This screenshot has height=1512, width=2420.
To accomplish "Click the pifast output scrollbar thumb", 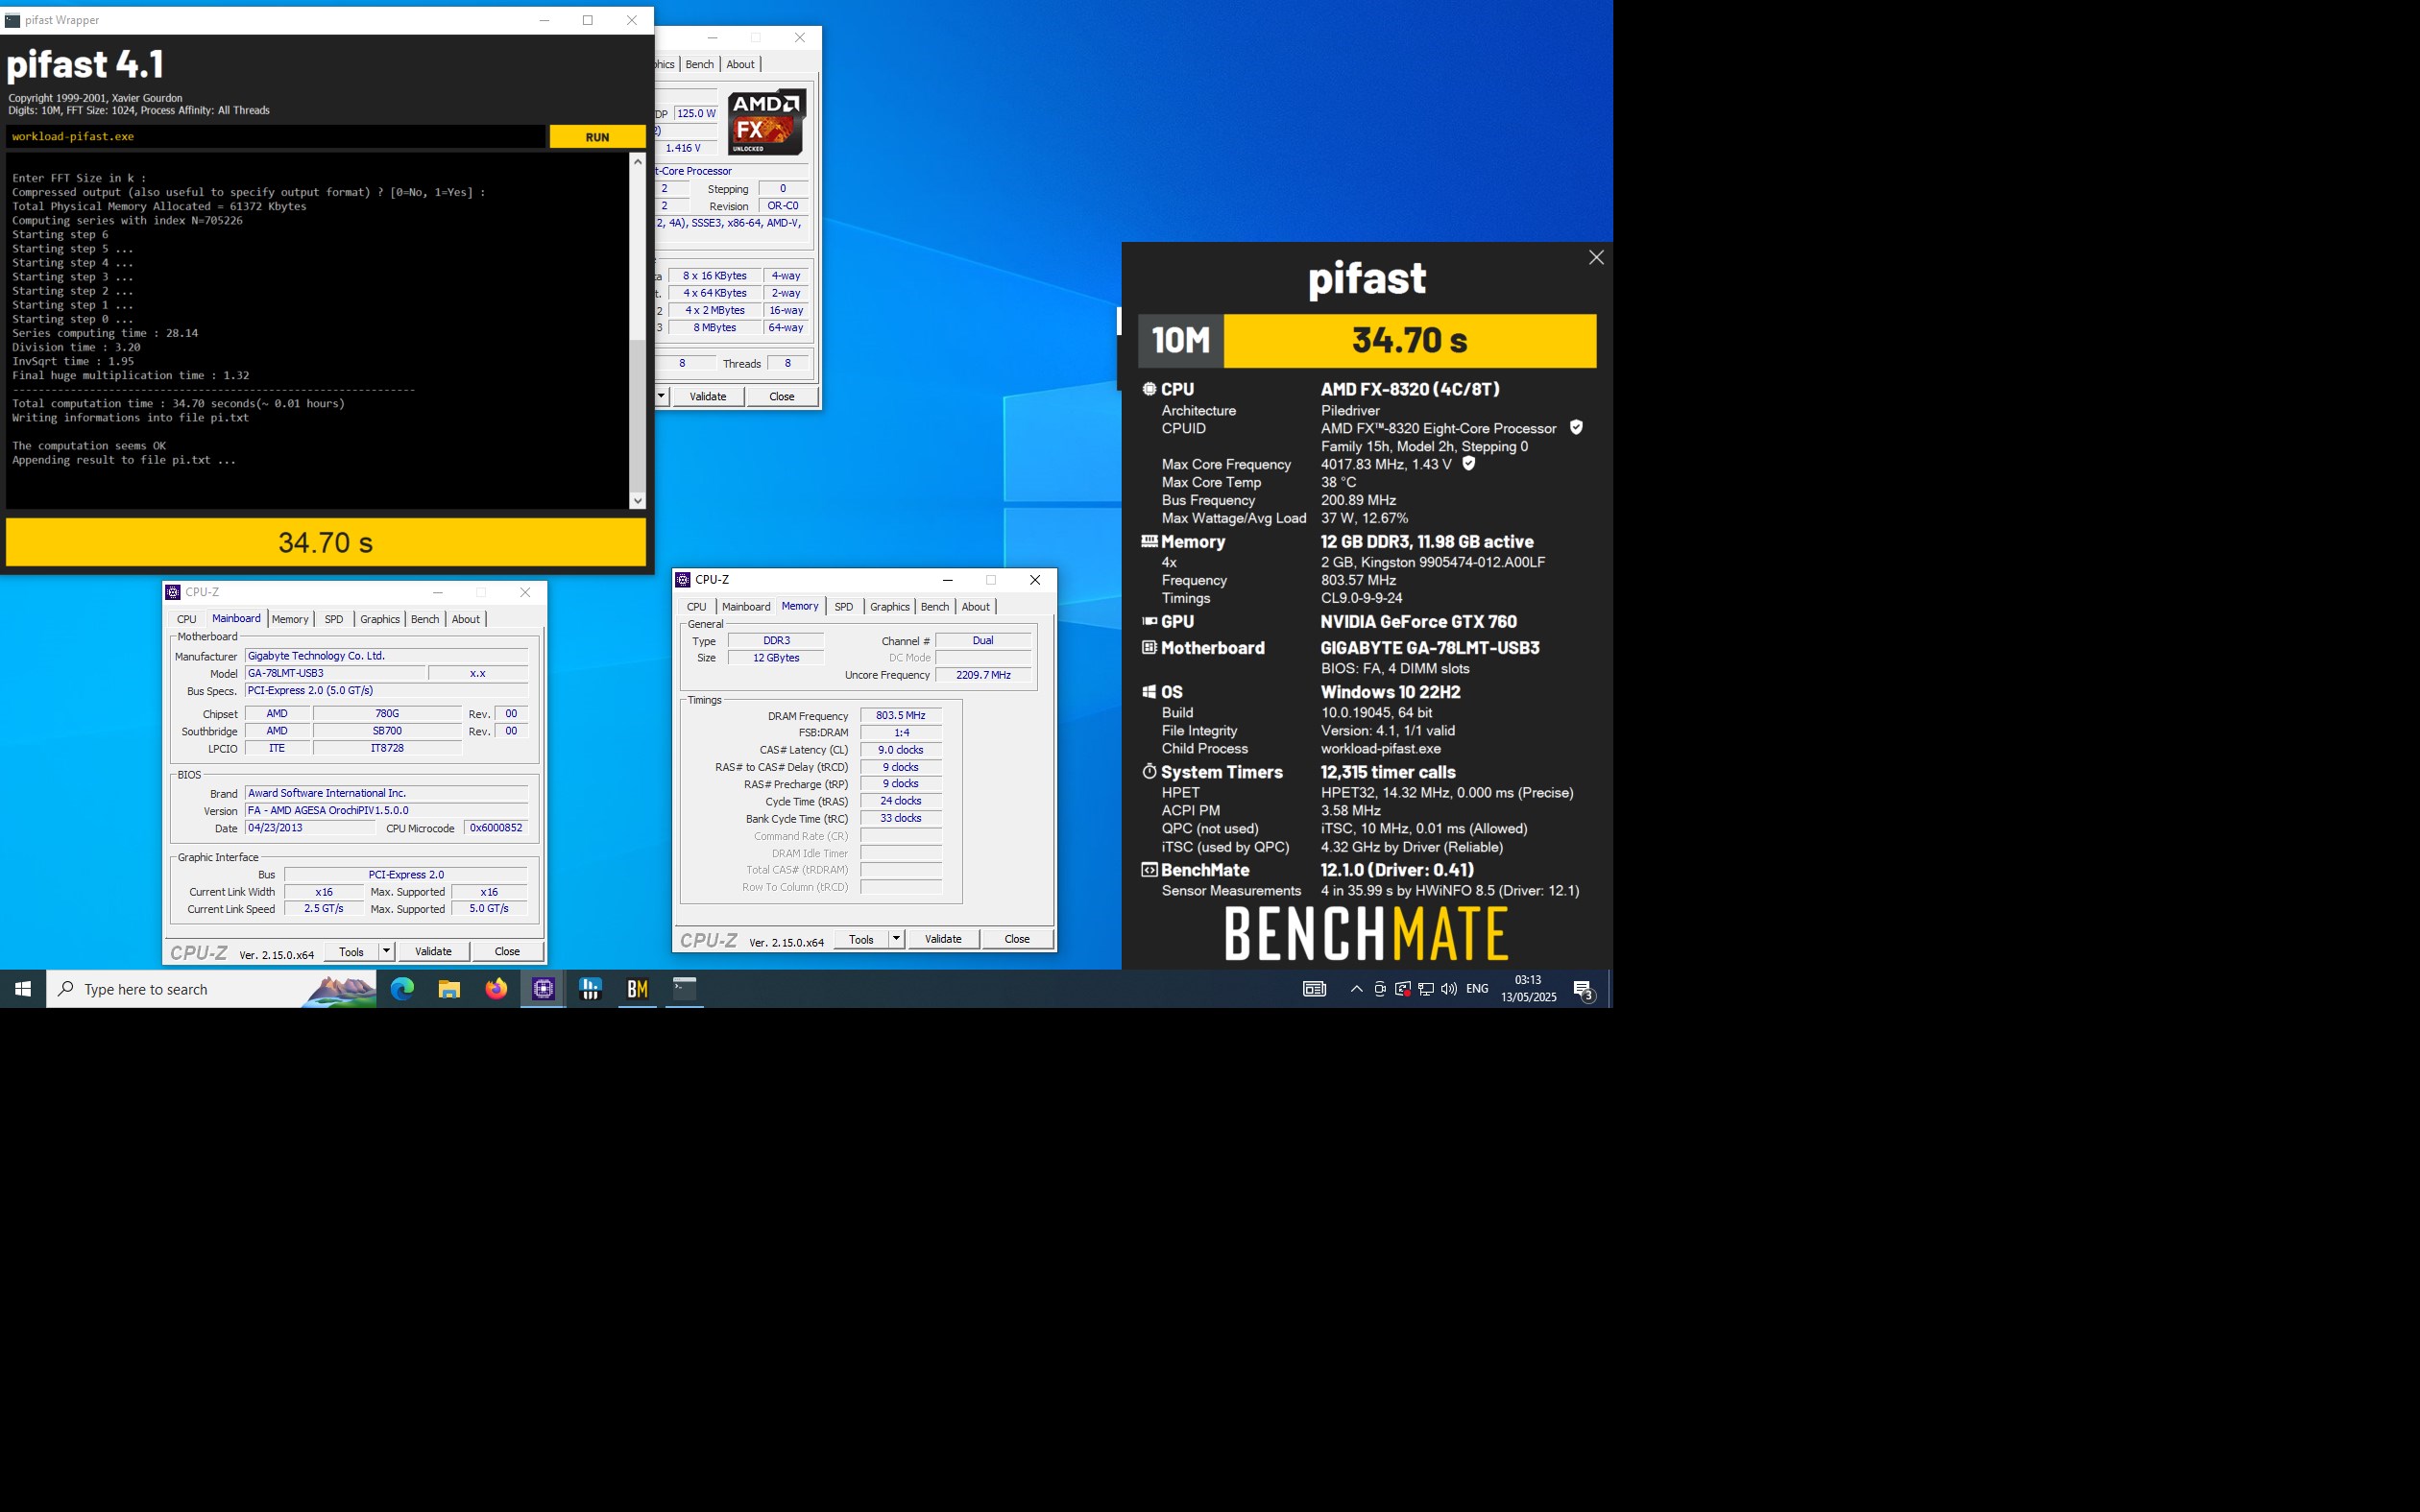I will pos(637,414).
